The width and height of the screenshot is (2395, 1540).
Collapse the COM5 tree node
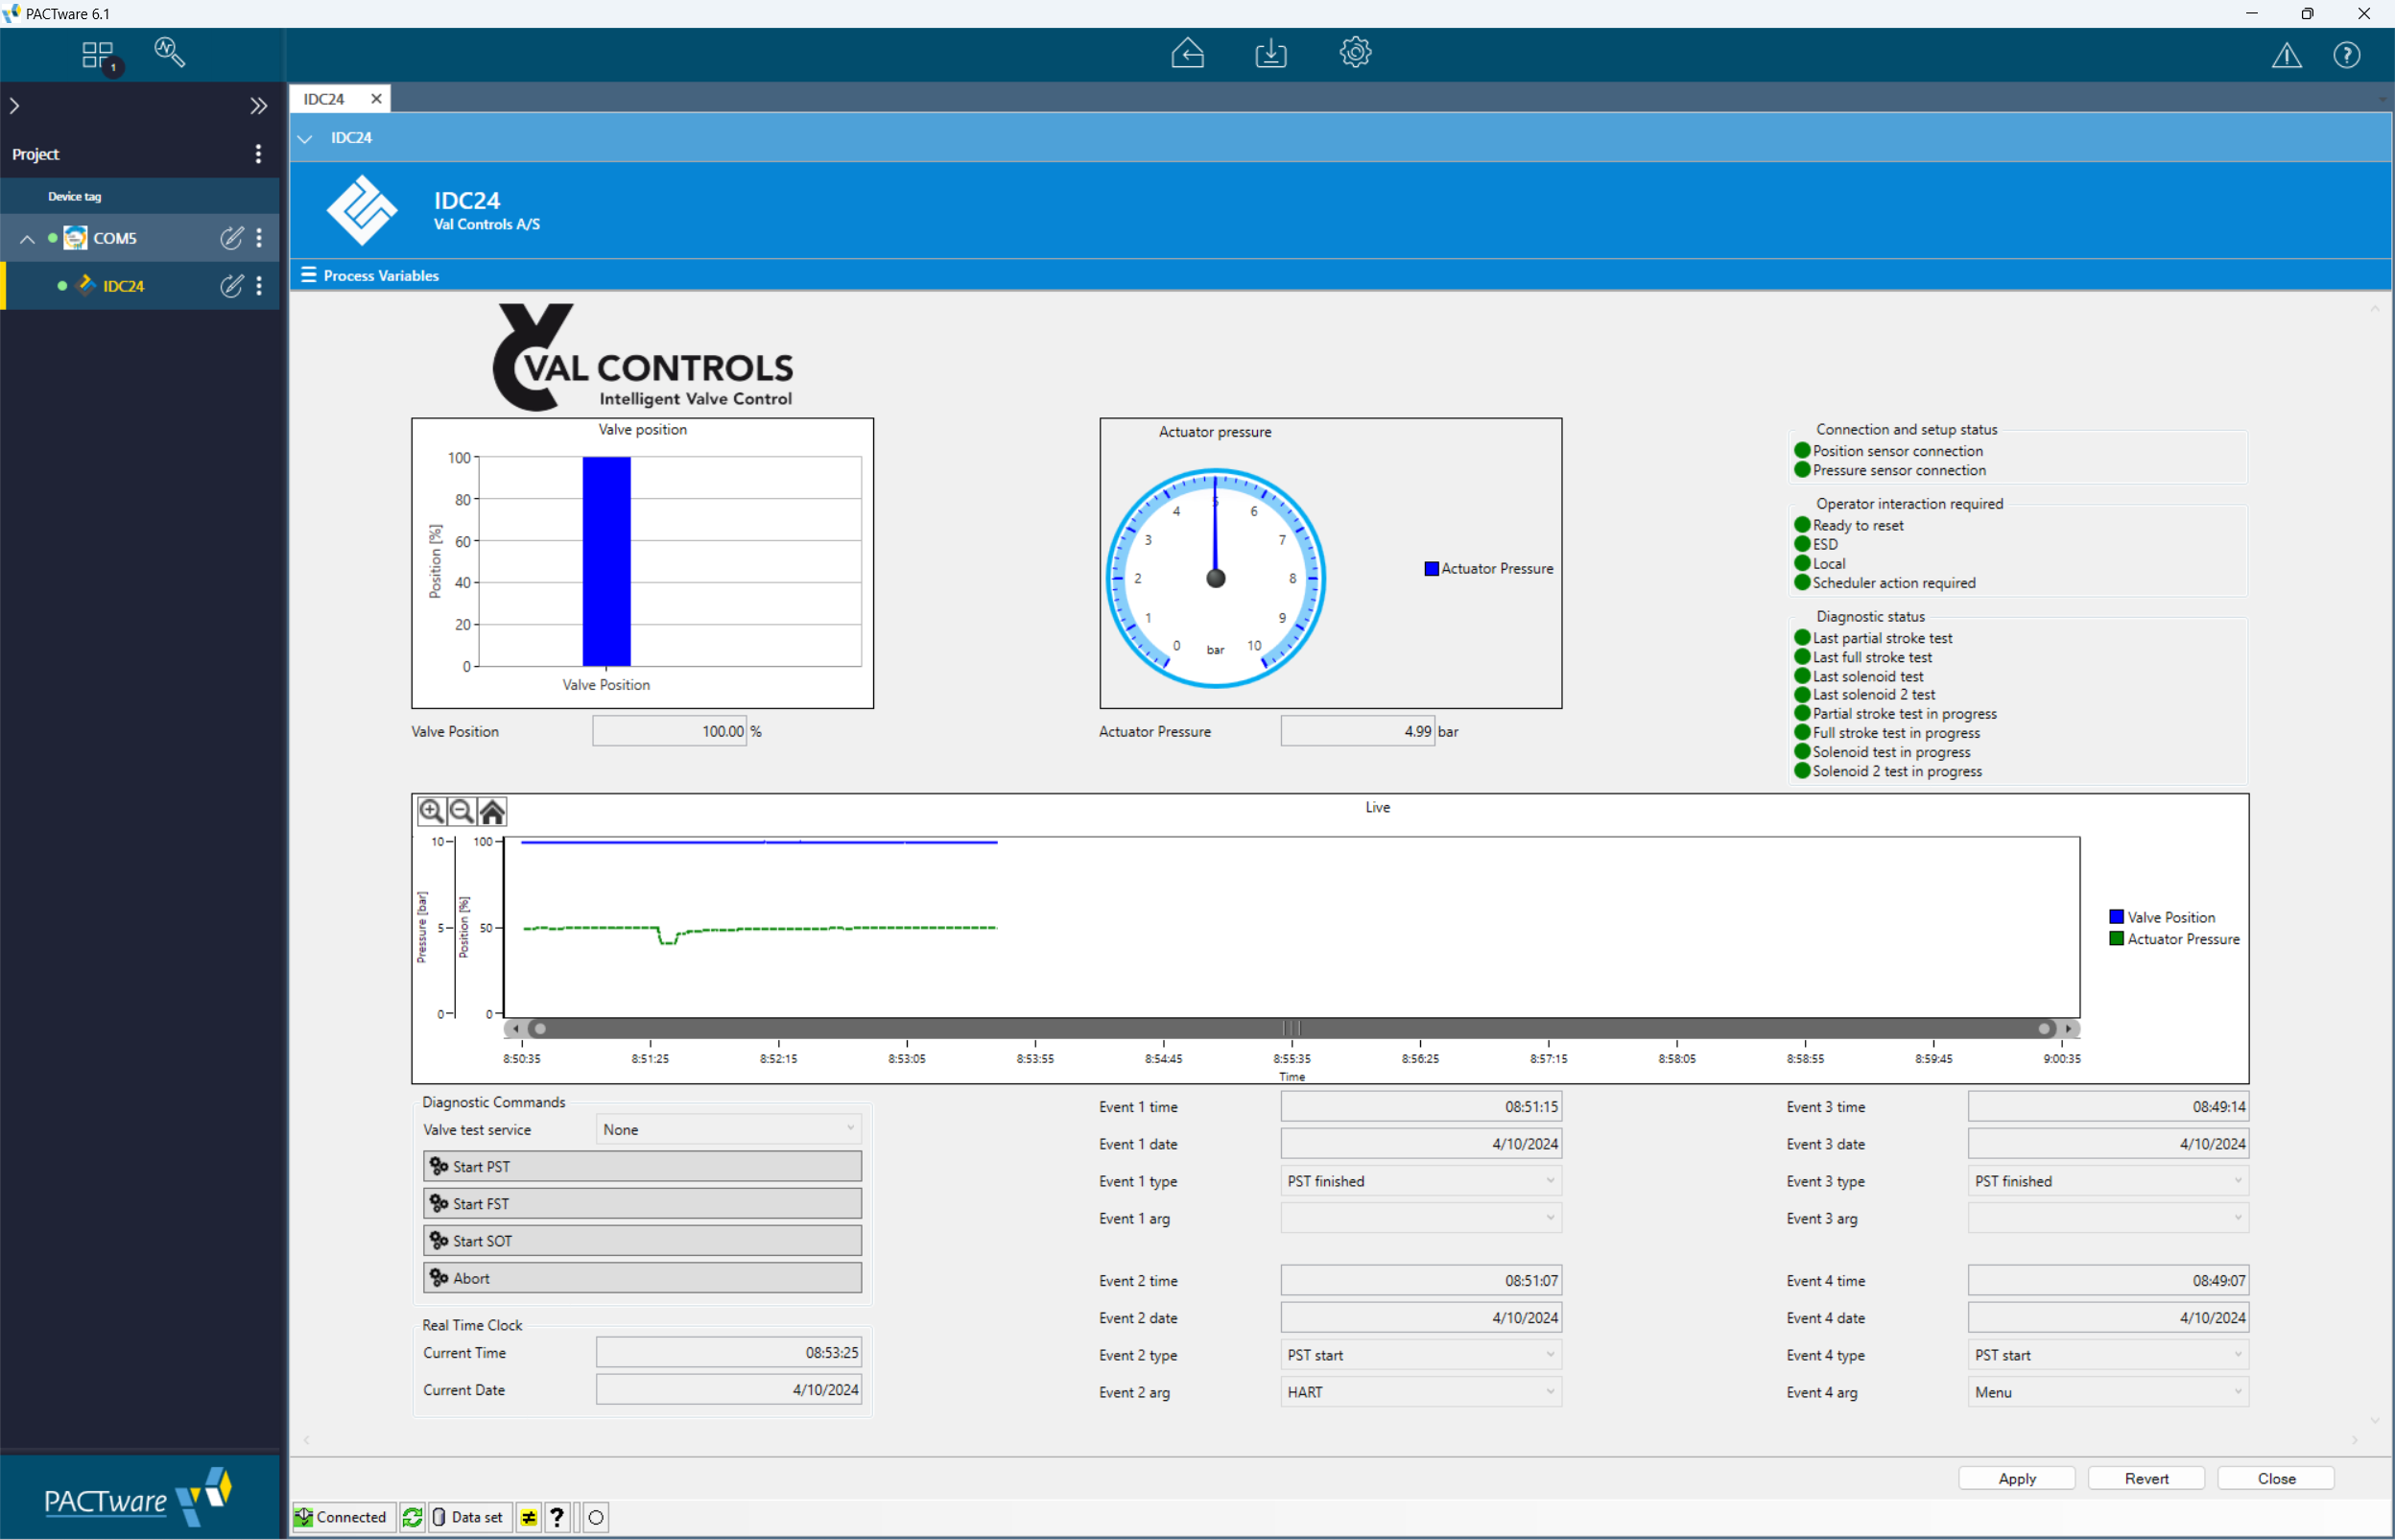27,239
